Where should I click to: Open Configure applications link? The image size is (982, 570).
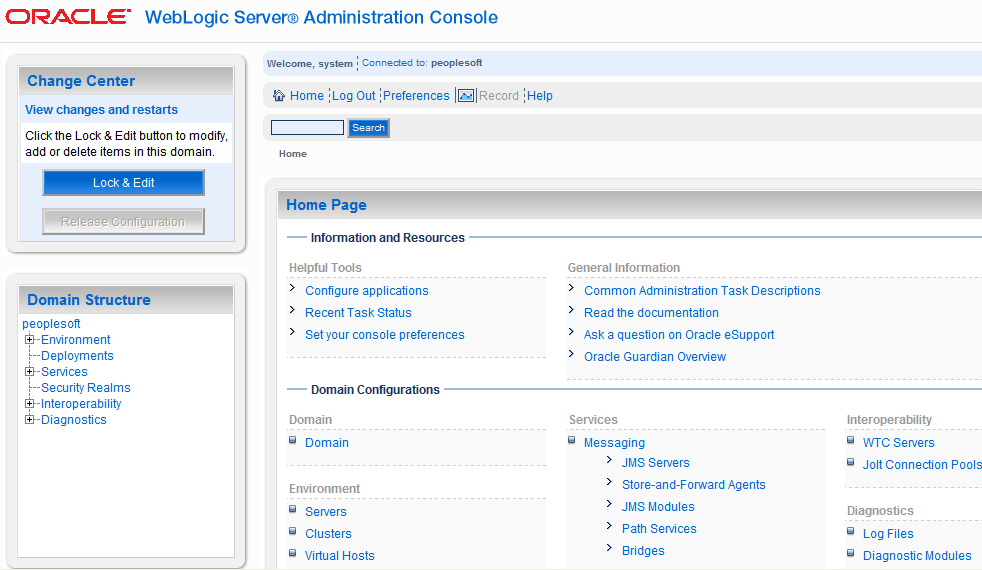click(367, 291)
